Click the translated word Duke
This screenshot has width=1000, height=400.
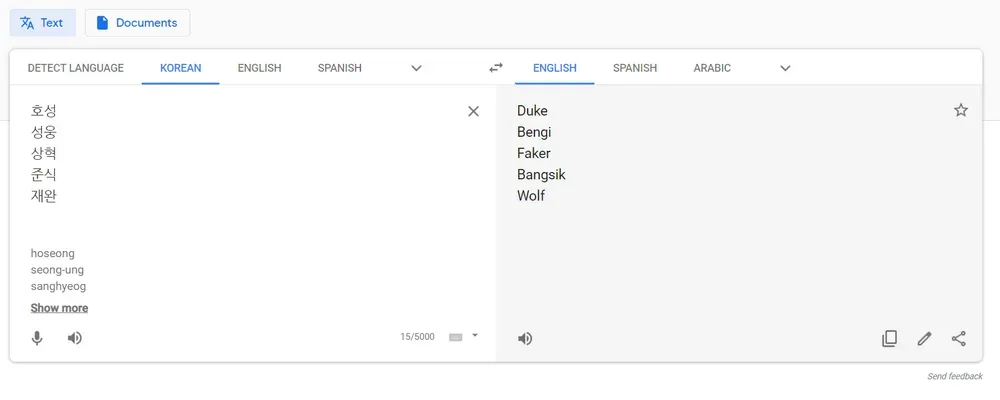coord(532,111)
